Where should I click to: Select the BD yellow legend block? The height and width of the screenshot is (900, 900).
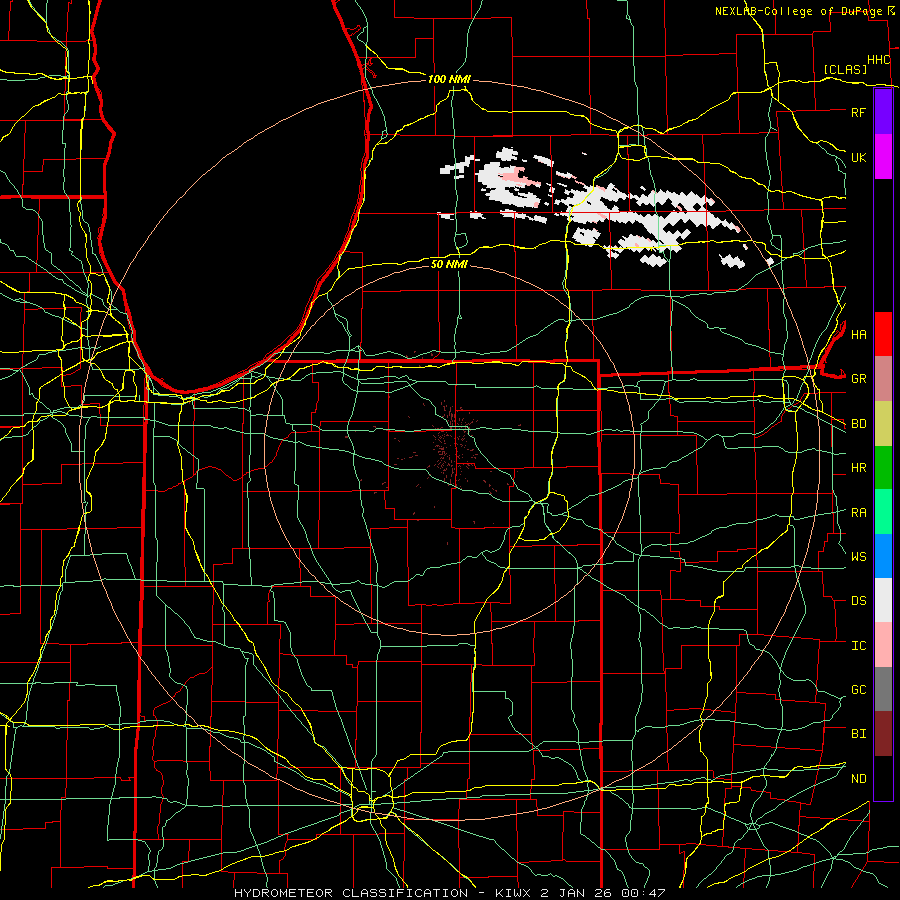883,424
